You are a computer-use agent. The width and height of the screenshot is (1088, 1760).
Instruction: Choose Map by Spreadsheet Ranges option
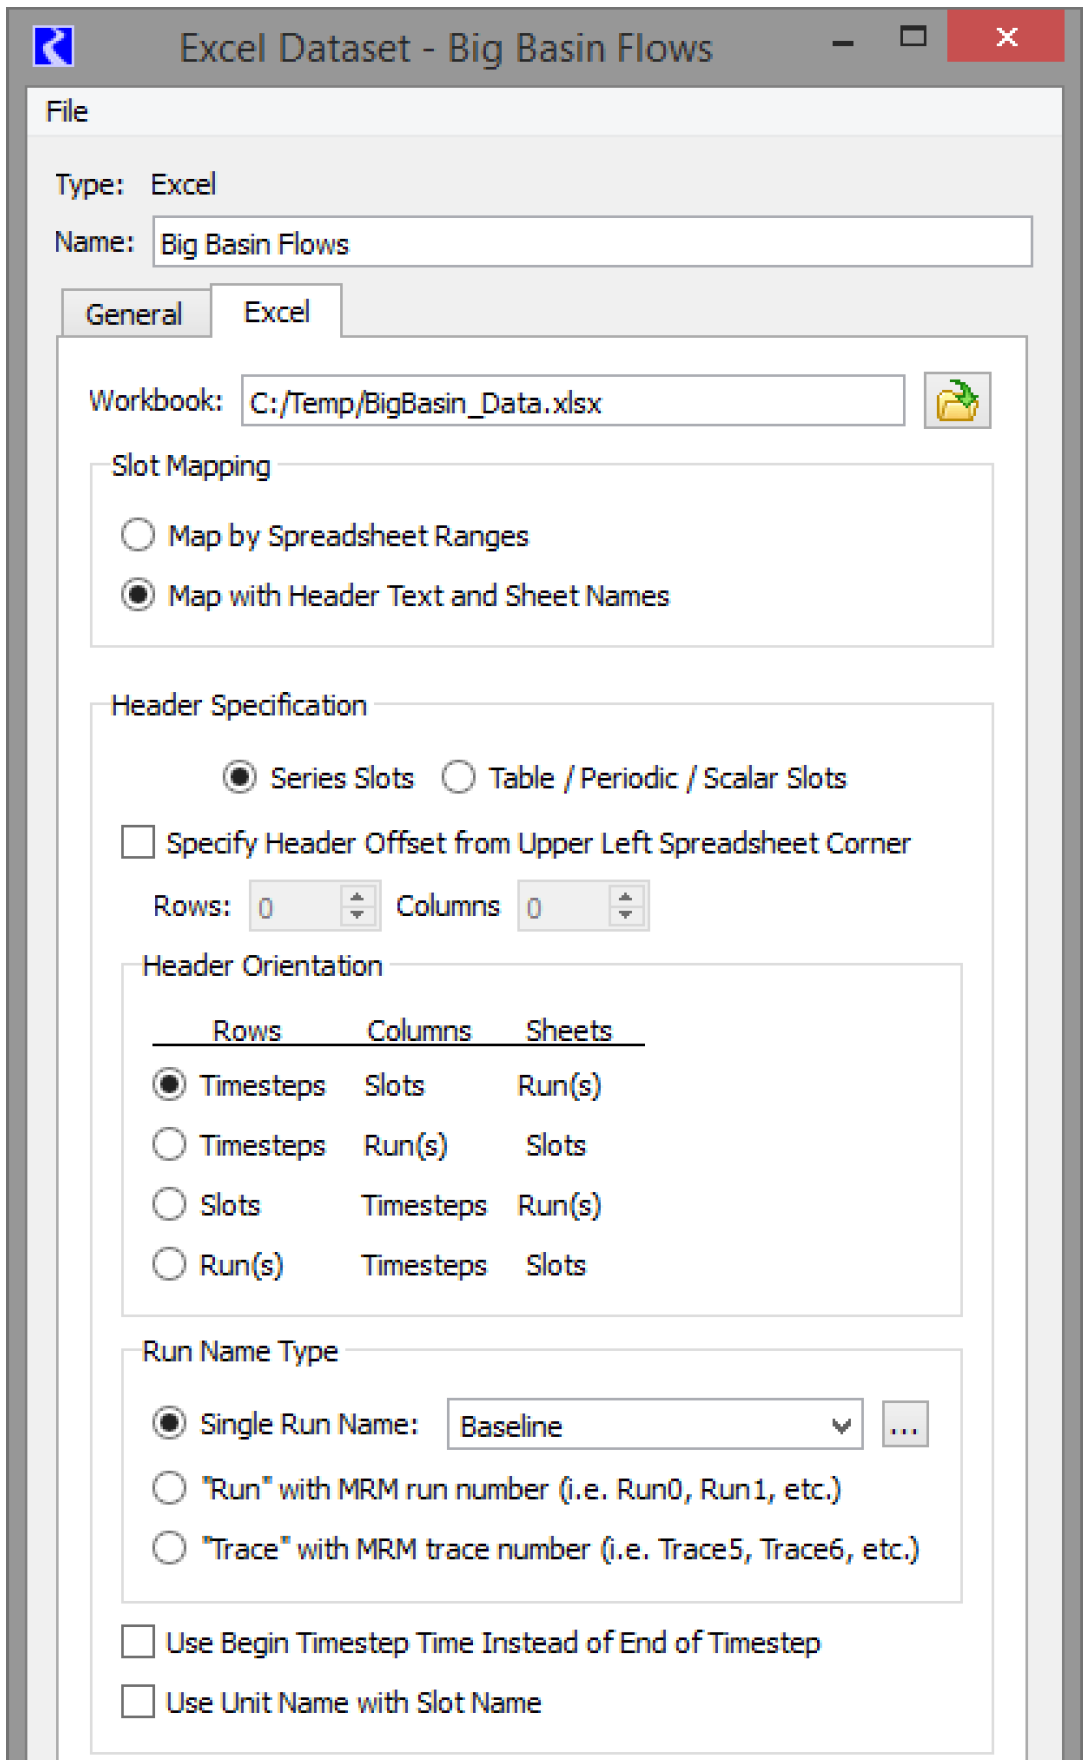[x=138, y=535]
